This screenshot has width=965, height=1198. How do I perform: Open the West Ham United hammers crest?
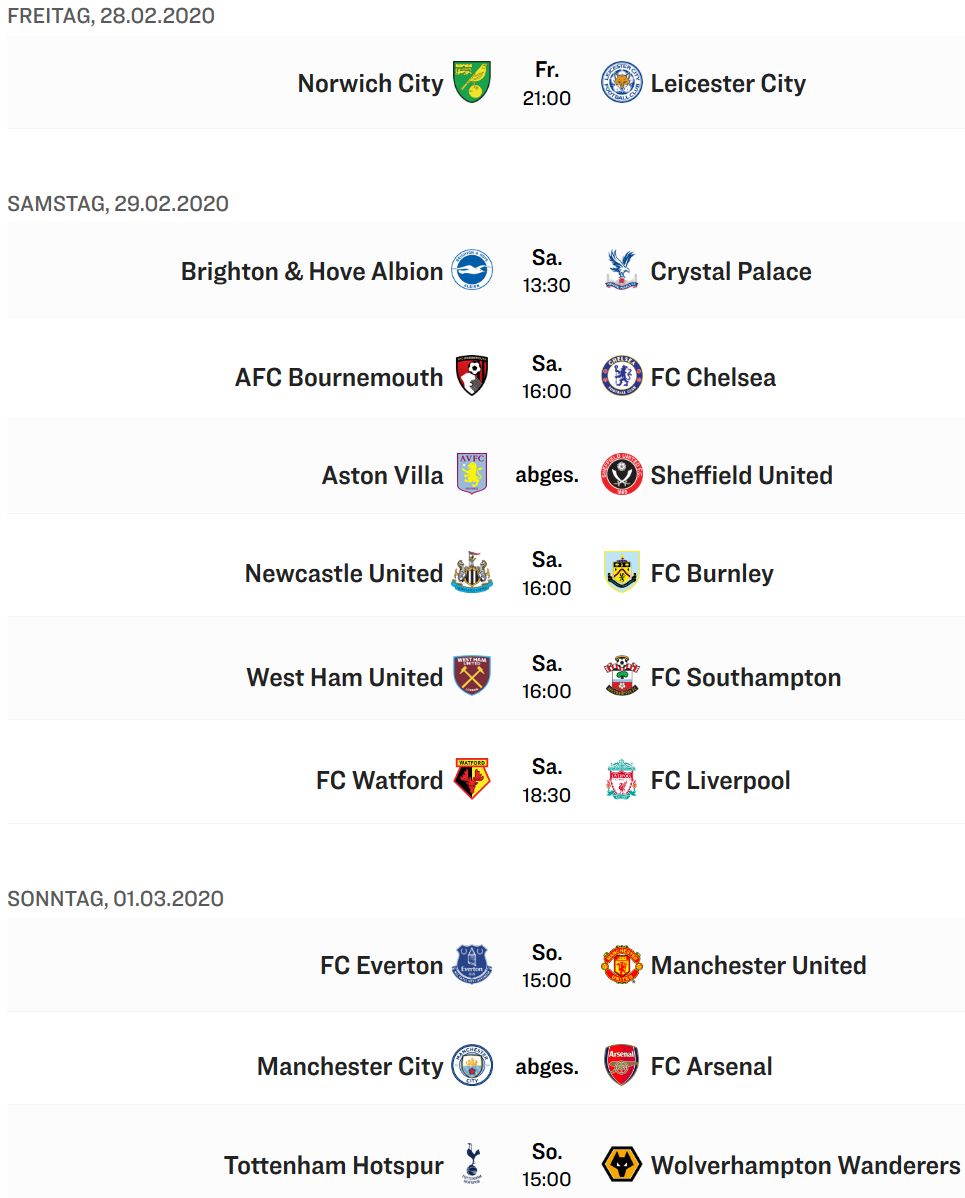point(471,676)
